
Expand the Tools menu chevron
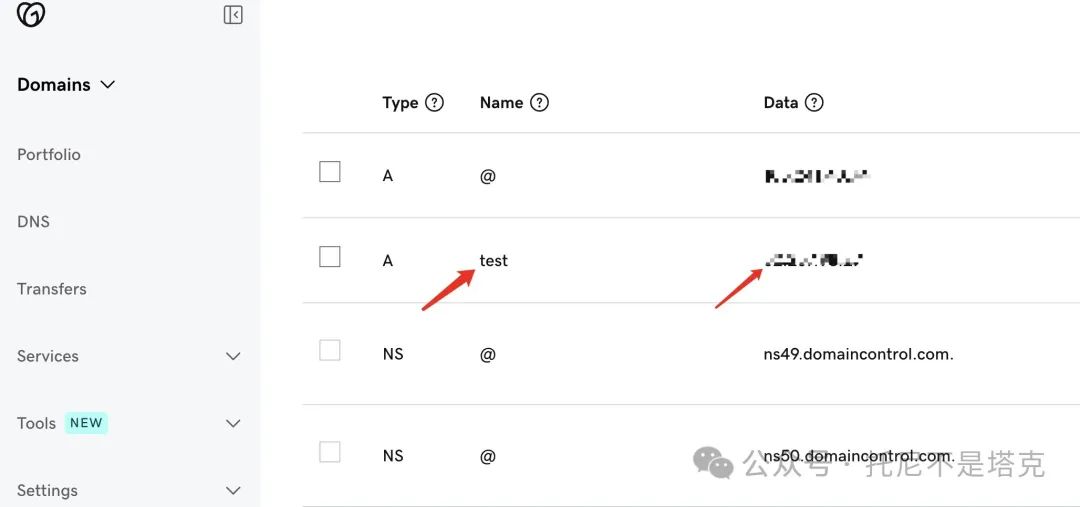(233, 423)
